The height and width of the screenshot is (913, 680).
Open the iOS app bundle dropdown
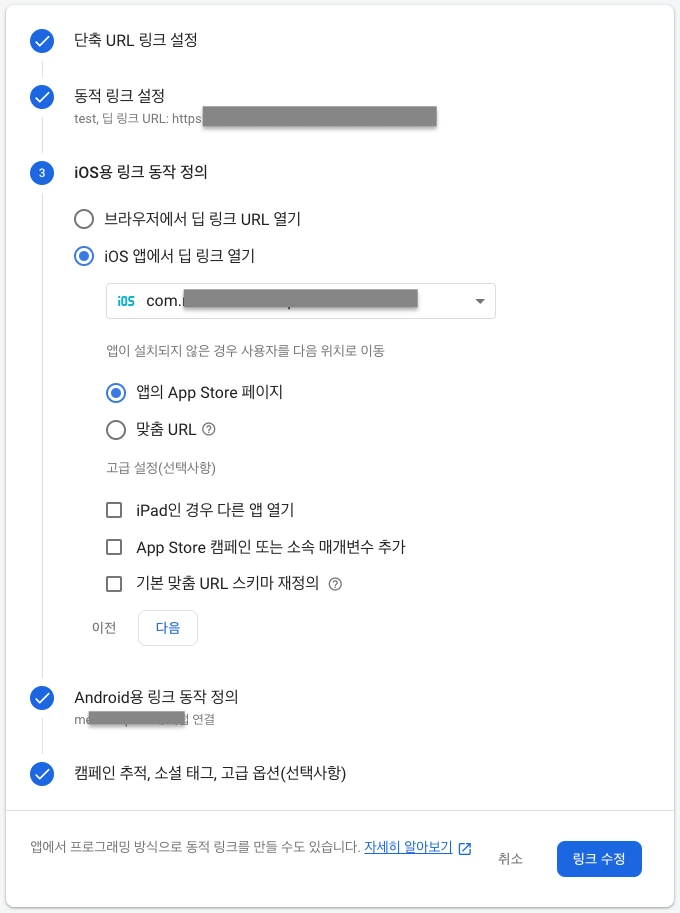point(300,301)
